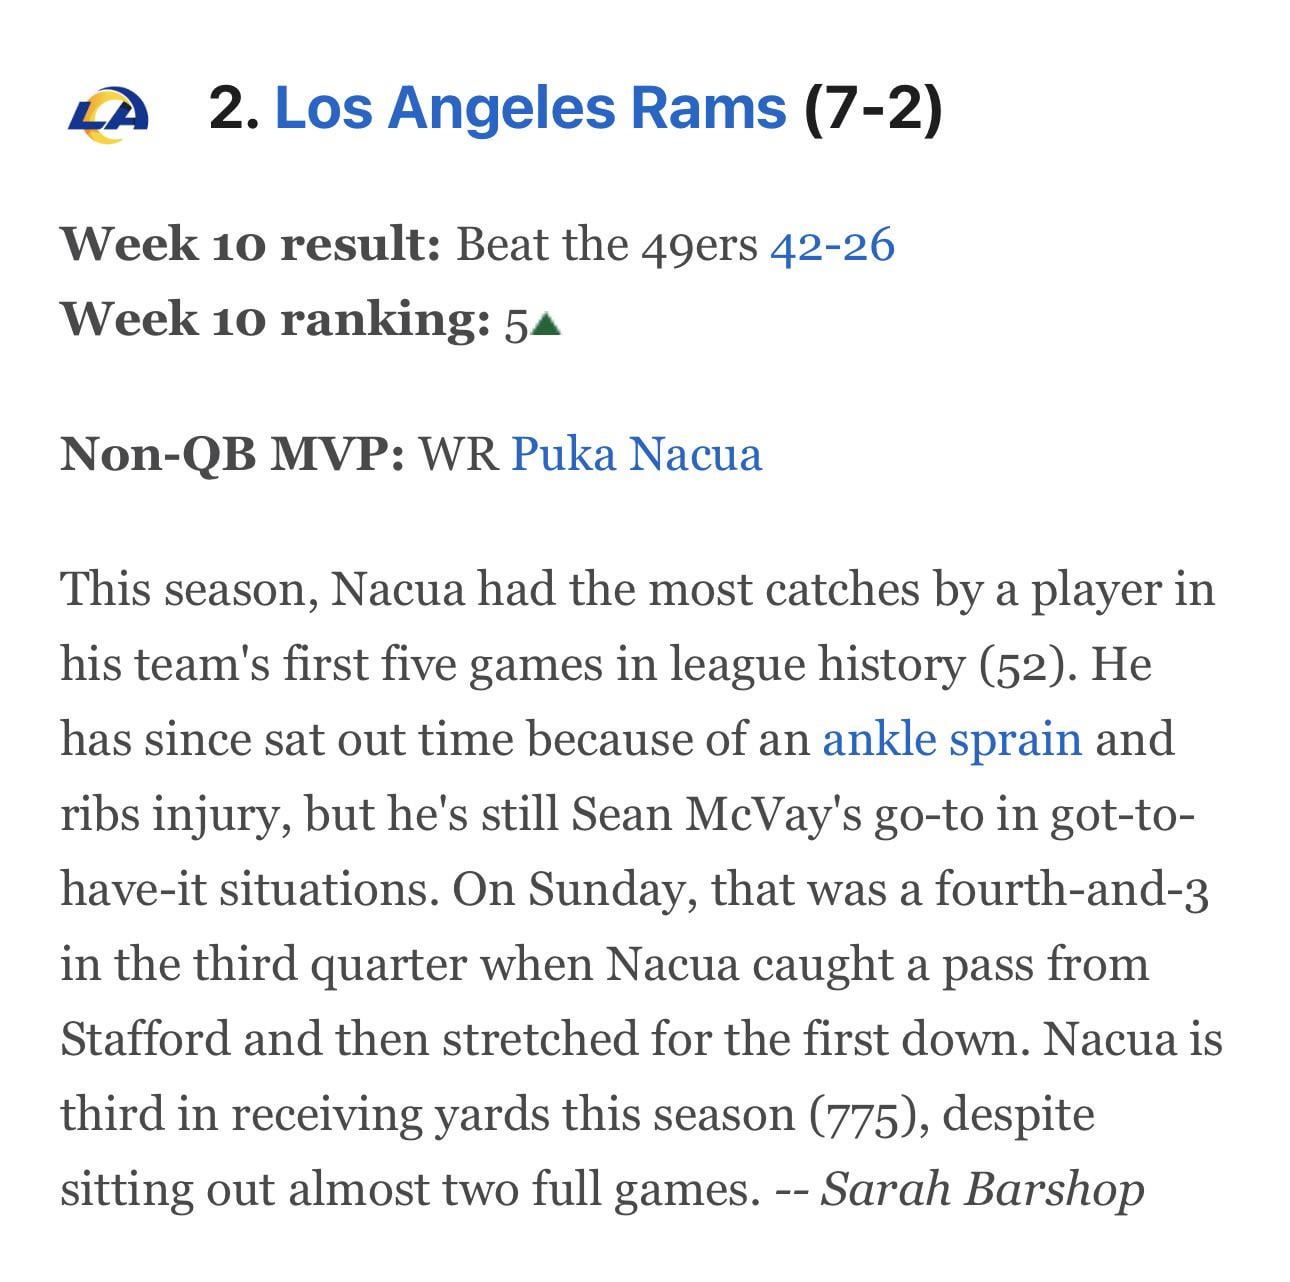Click the 'Beat the 49ers' text
The width and height of the screenshot is (1290, 1282).
pos(606,245)
